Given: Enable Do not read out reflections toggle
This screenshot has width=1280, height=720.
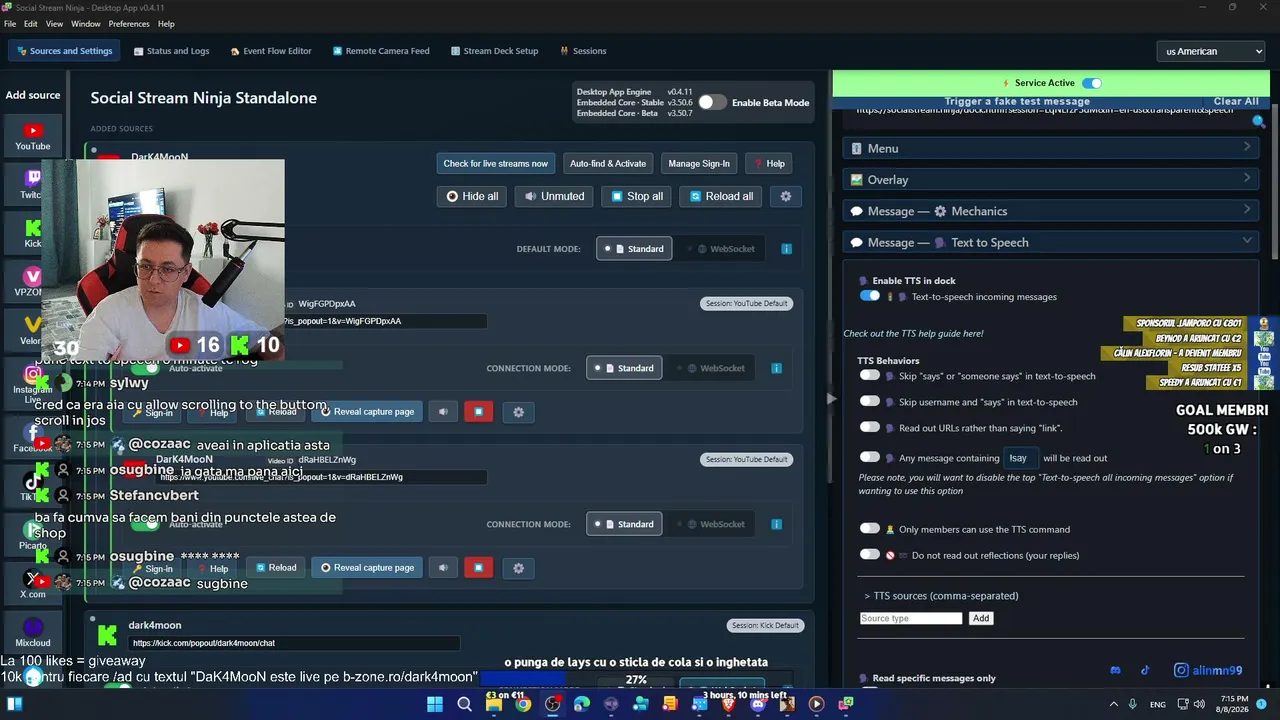Looking at the screenshot, I should point(870,554).
